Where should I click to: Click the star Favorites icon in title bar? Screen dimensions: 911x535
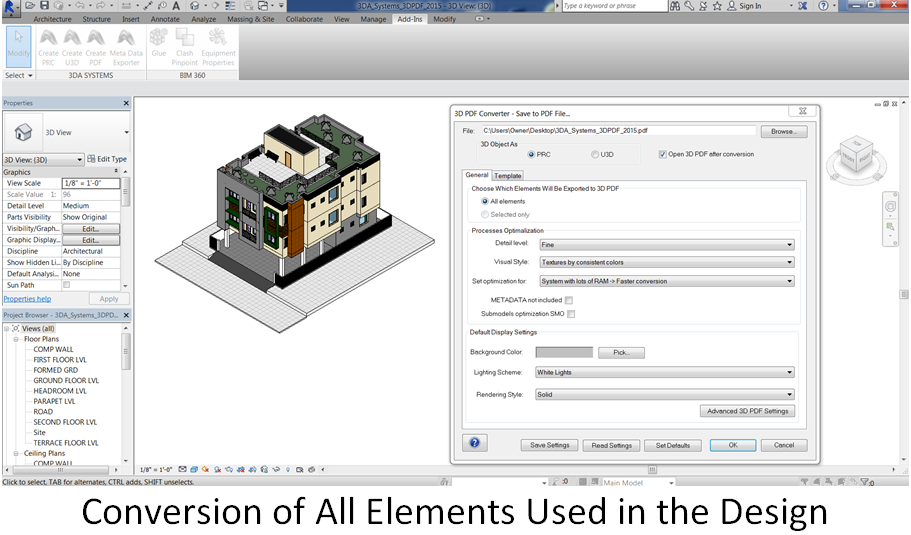pyautogui.click(x=718, y=6)
